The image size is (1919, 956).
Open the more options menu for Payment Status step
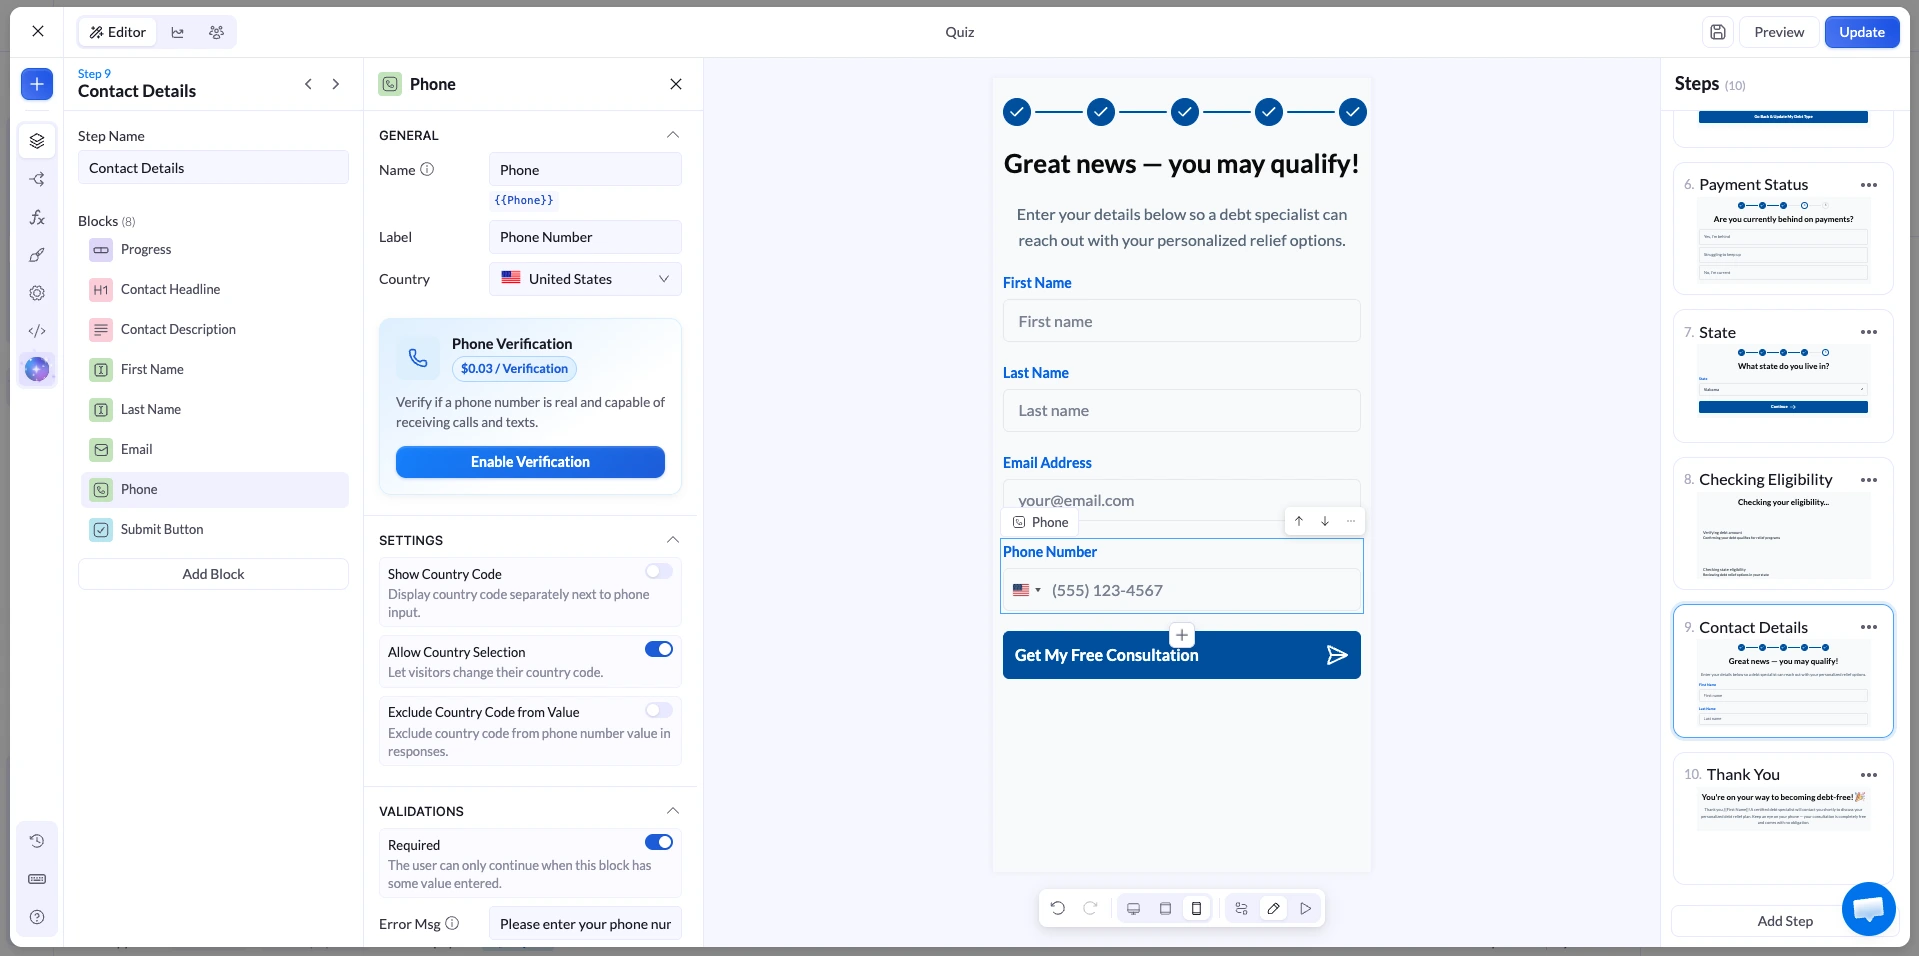point(1869,185)
